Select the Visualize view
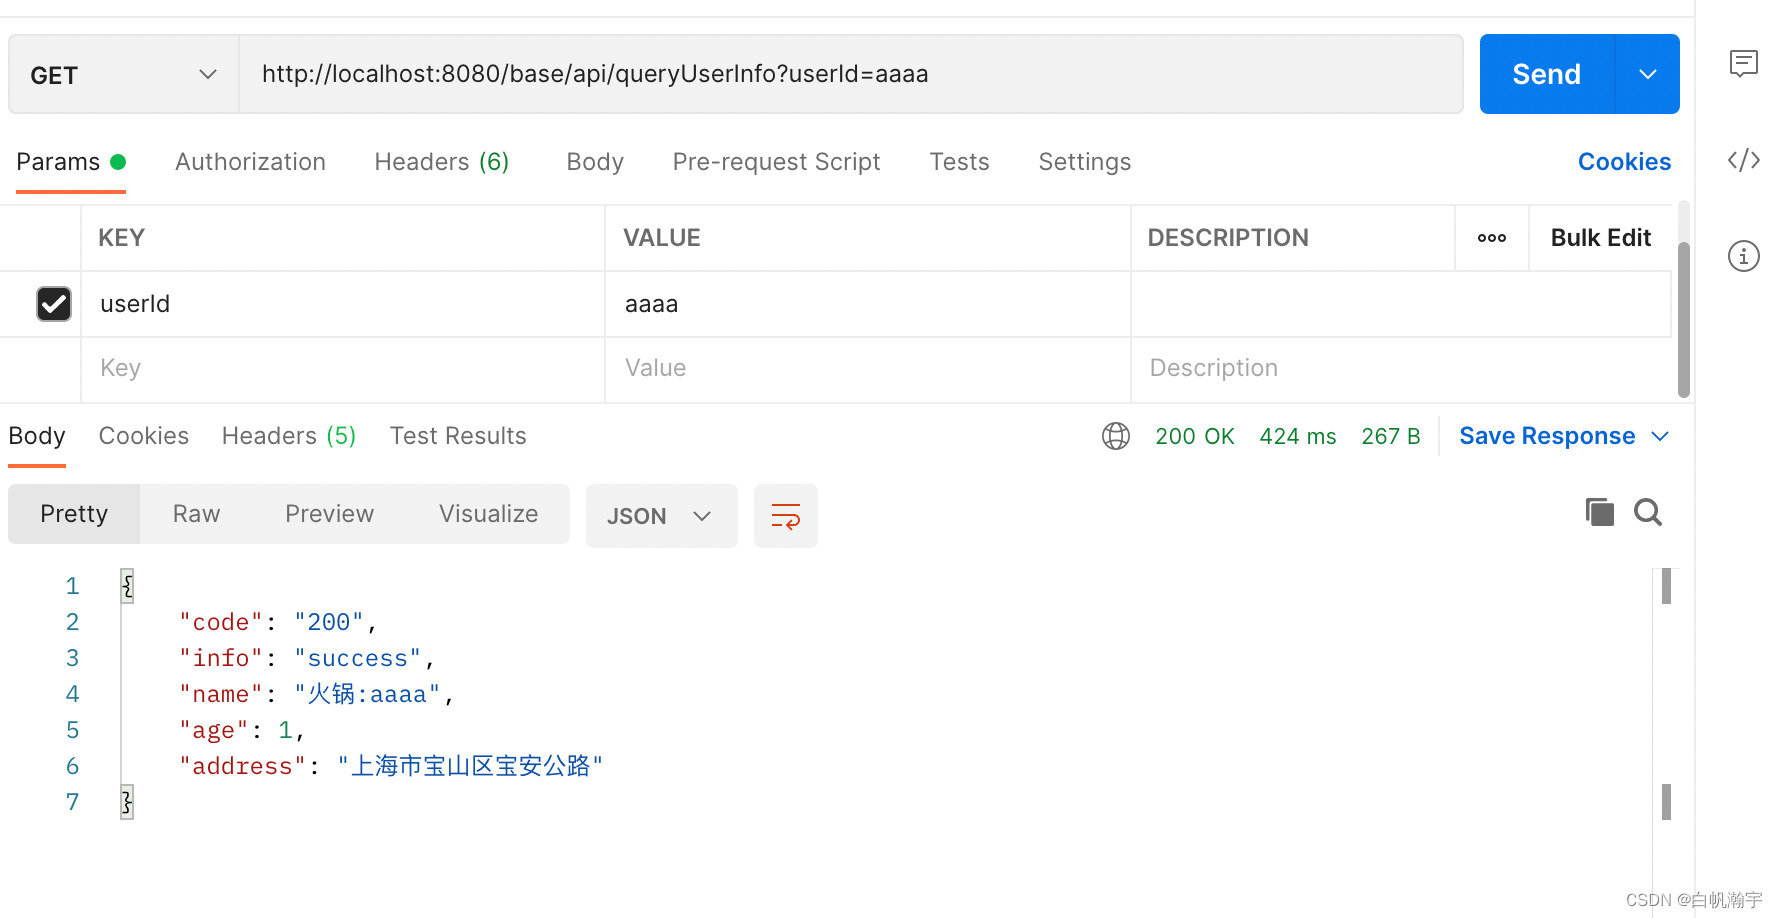Screen dimensions: 1778x918 click(488, 514)
